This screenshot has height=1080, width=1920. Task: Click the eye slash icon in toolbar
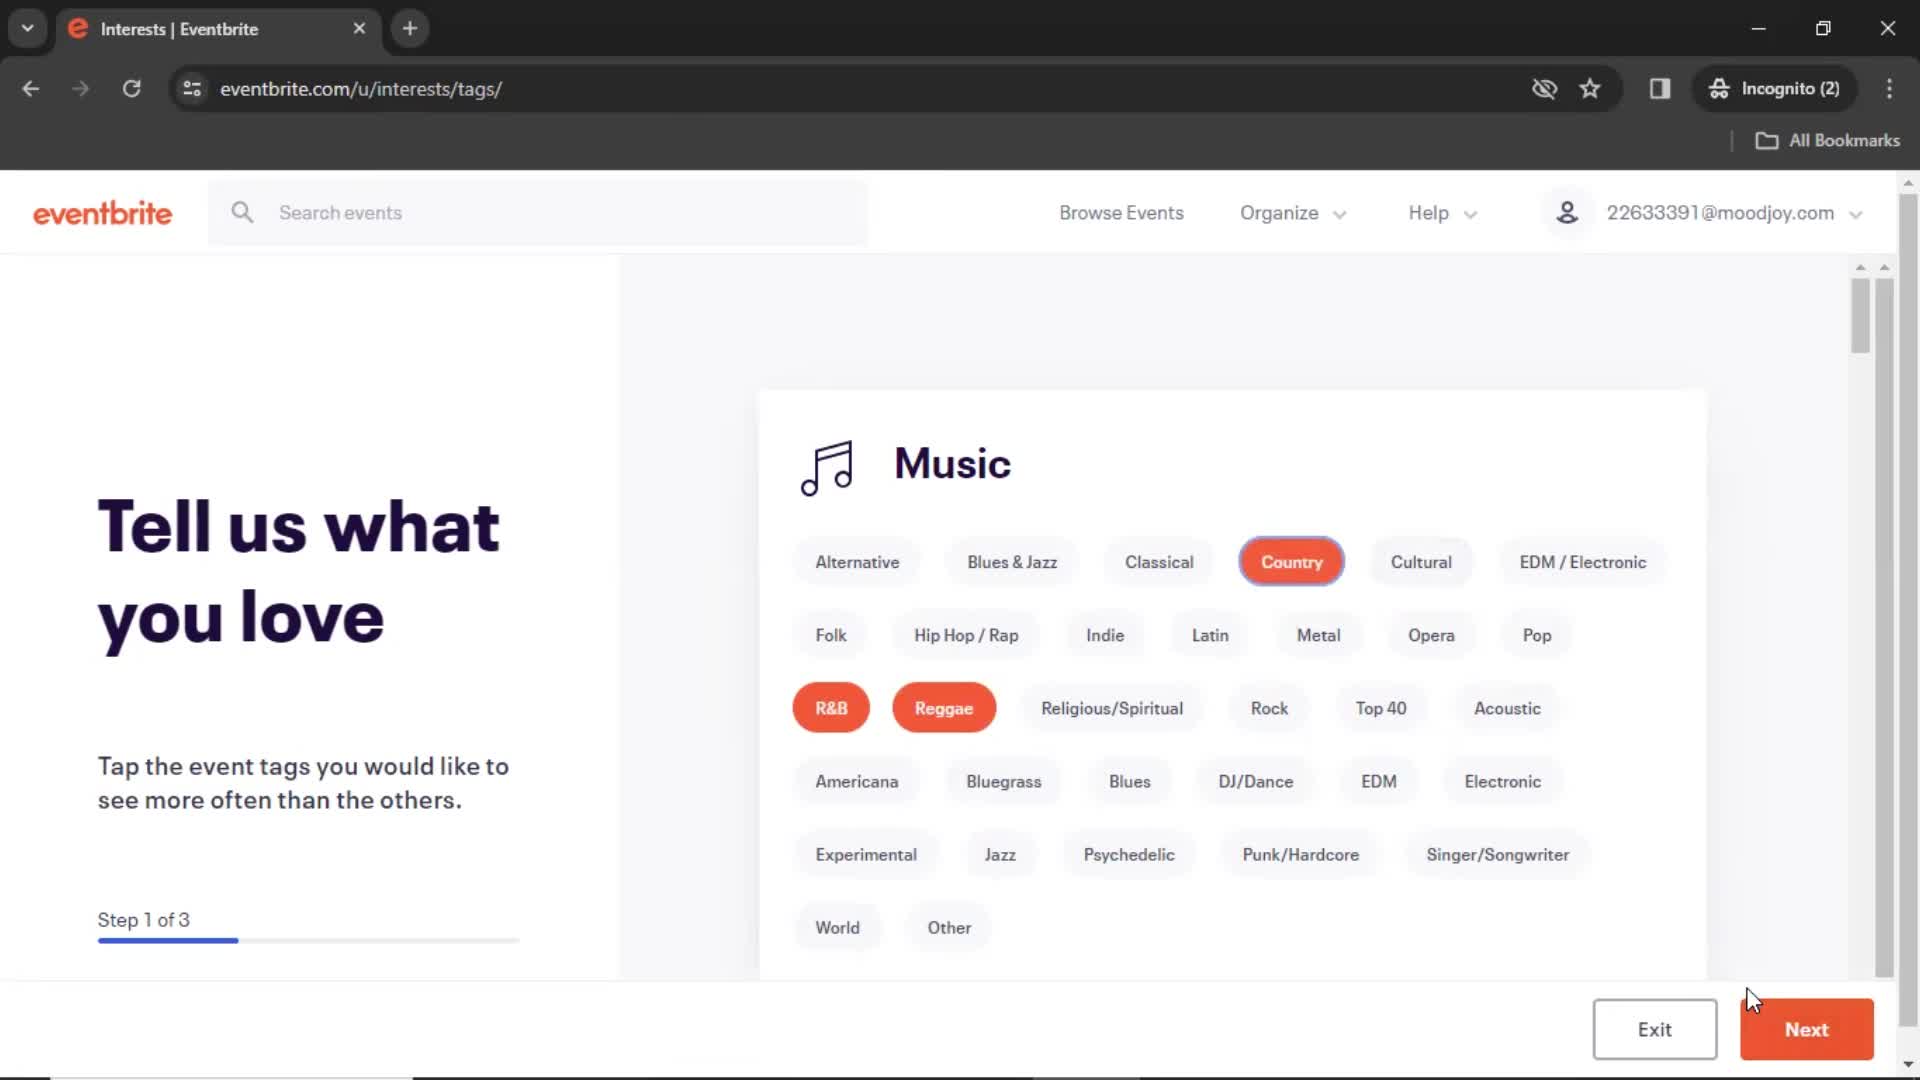pyautogui.click(x=1543, y=88)
